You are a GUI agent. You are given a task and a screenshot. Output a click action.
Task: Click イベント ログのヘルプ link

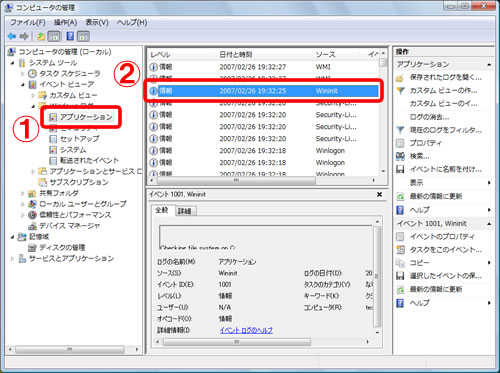coord(246,330)
